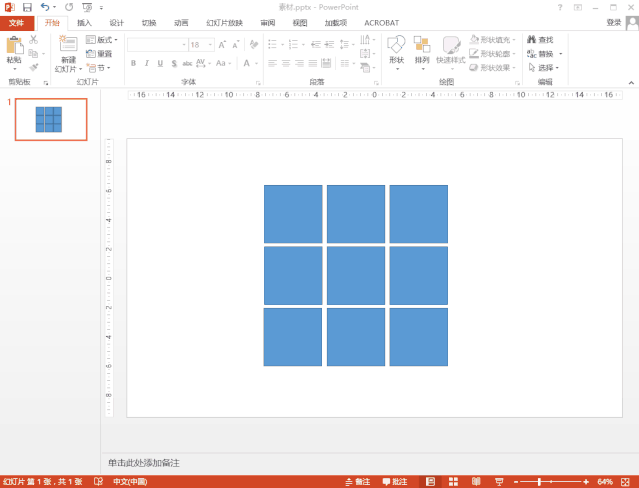Align text left
Image resolution: width=639 pixels, height=488 pixels.
click(x=273, y=63)
